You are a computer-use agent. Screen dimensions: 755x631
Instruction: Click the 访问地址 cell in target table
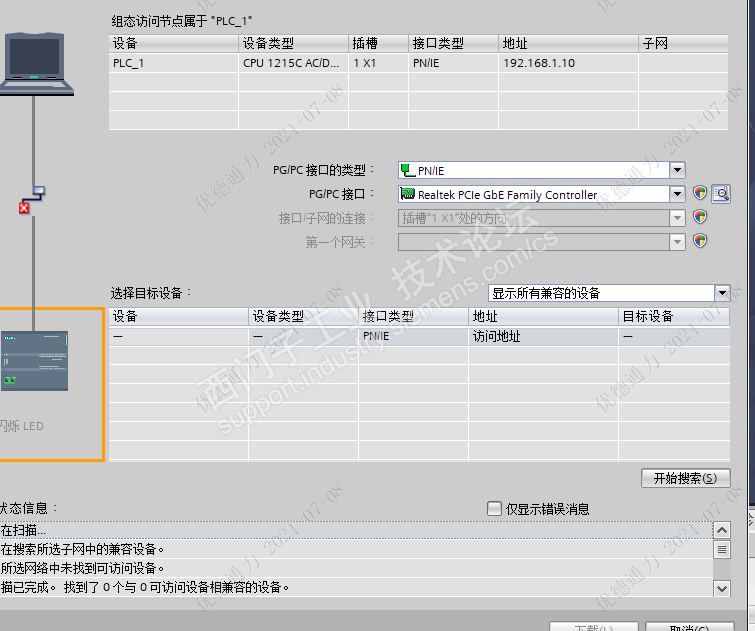coord(543,336)
